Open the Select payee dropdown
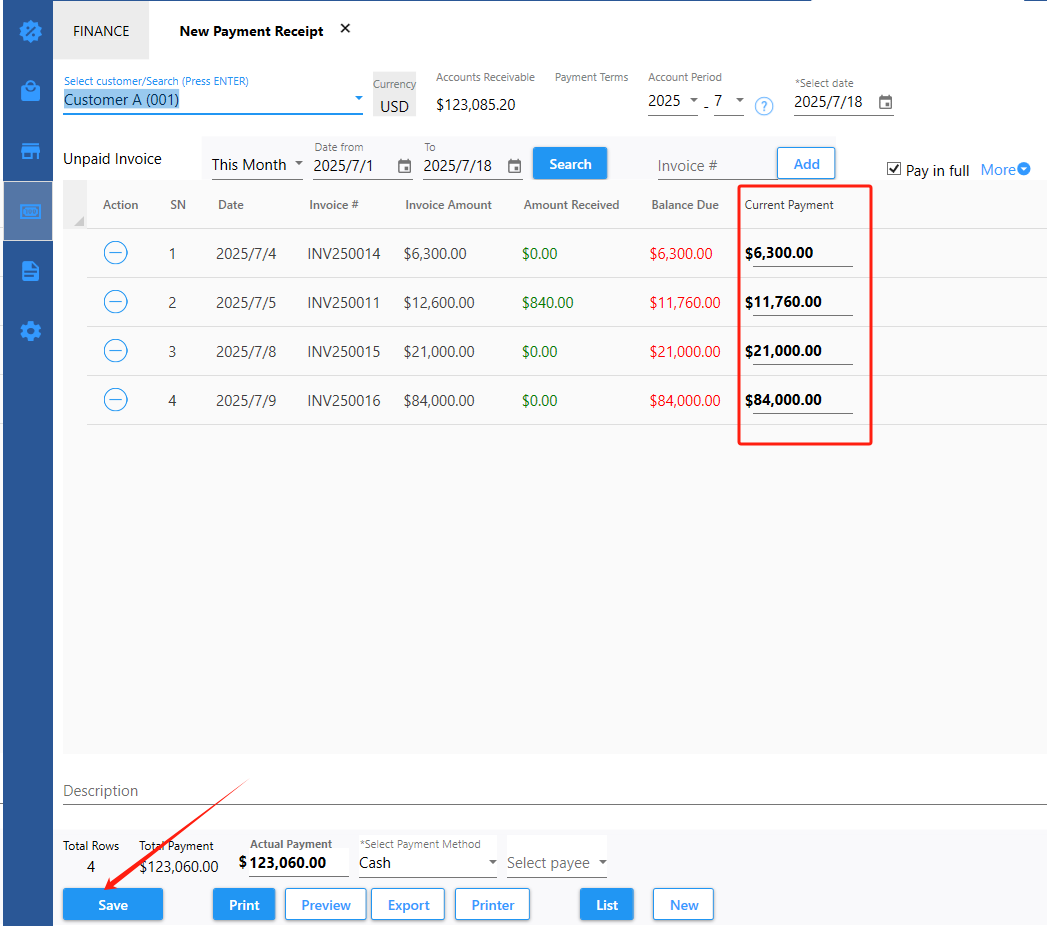Viewport: 1047px width, 926px height. click(557, 863)
